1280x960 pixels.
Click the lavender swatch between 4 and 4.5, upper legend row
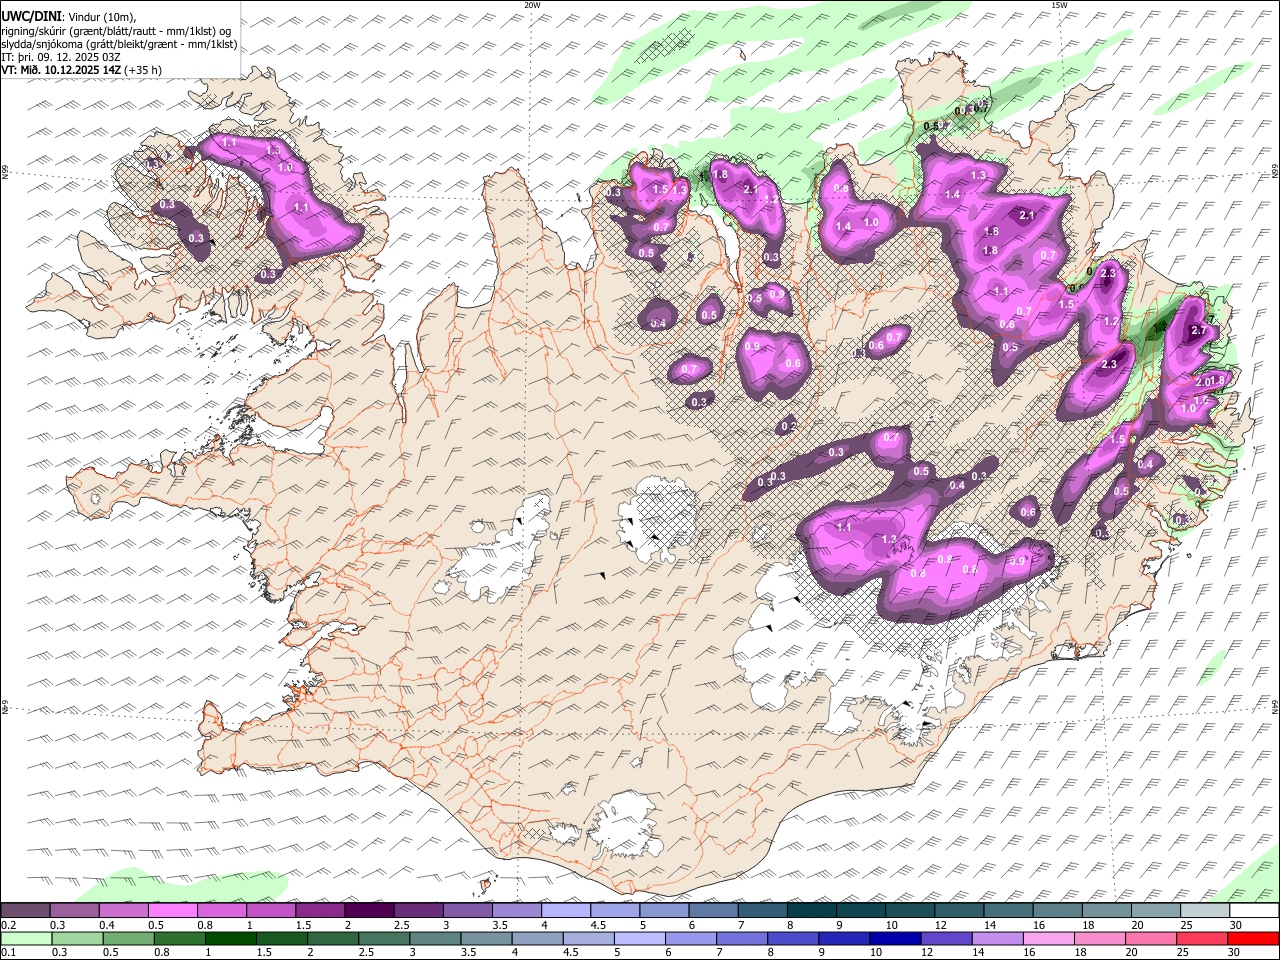[566, 910]
